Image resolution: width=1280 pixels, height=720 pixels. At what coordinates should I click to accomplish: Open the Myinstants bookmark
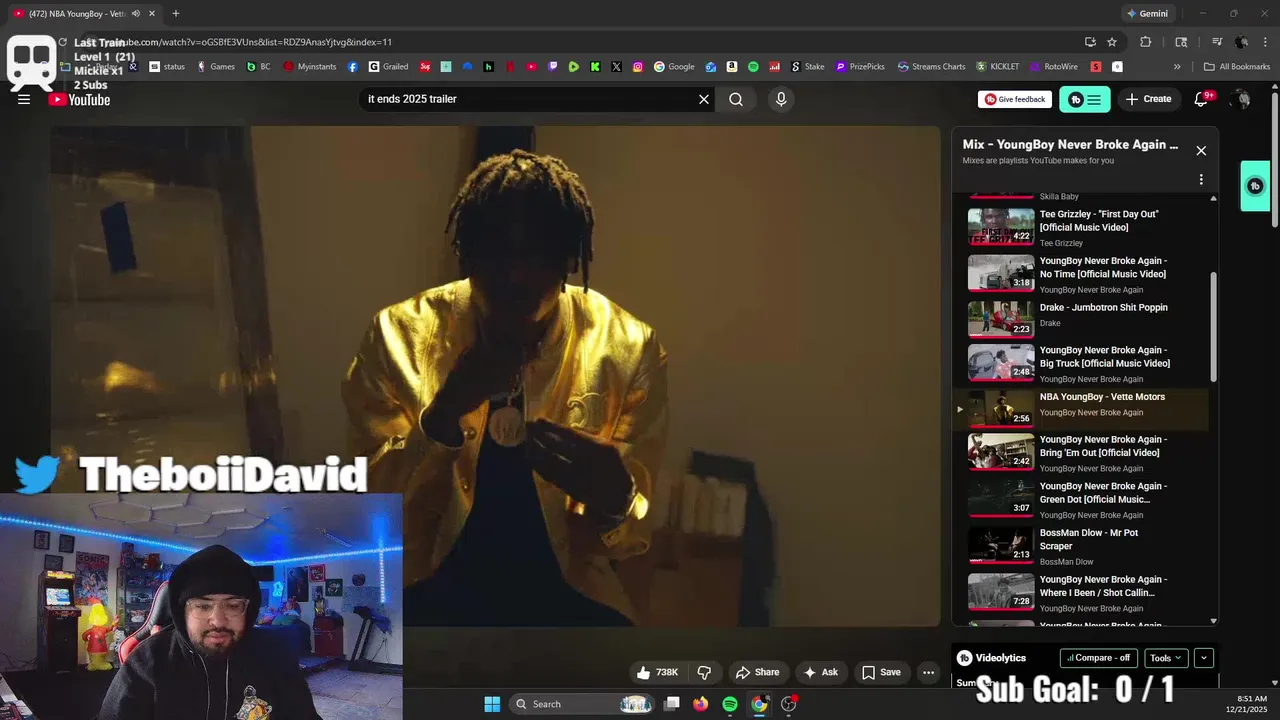pyautogui.click(x=310, y=67)
